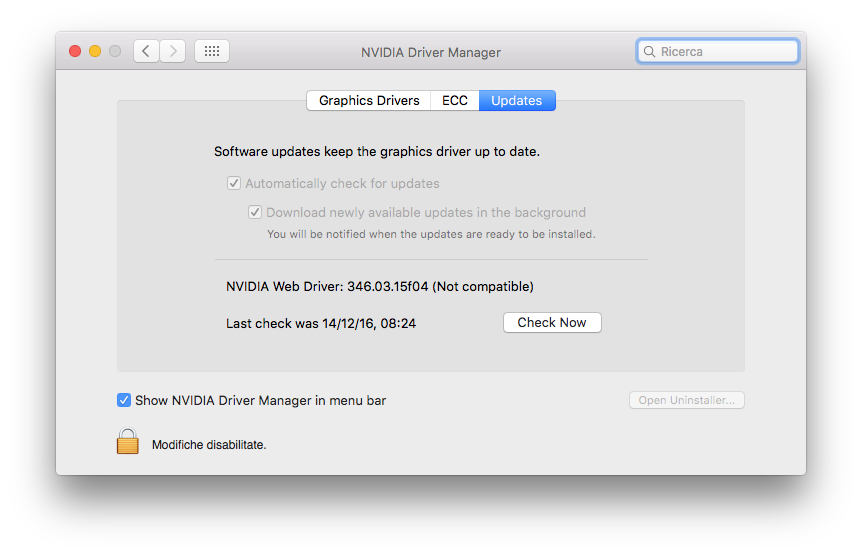The width and height of the screenshot is (862, 555).
Task: Open the show-all preferences grid icon
Action: (212, 51)
